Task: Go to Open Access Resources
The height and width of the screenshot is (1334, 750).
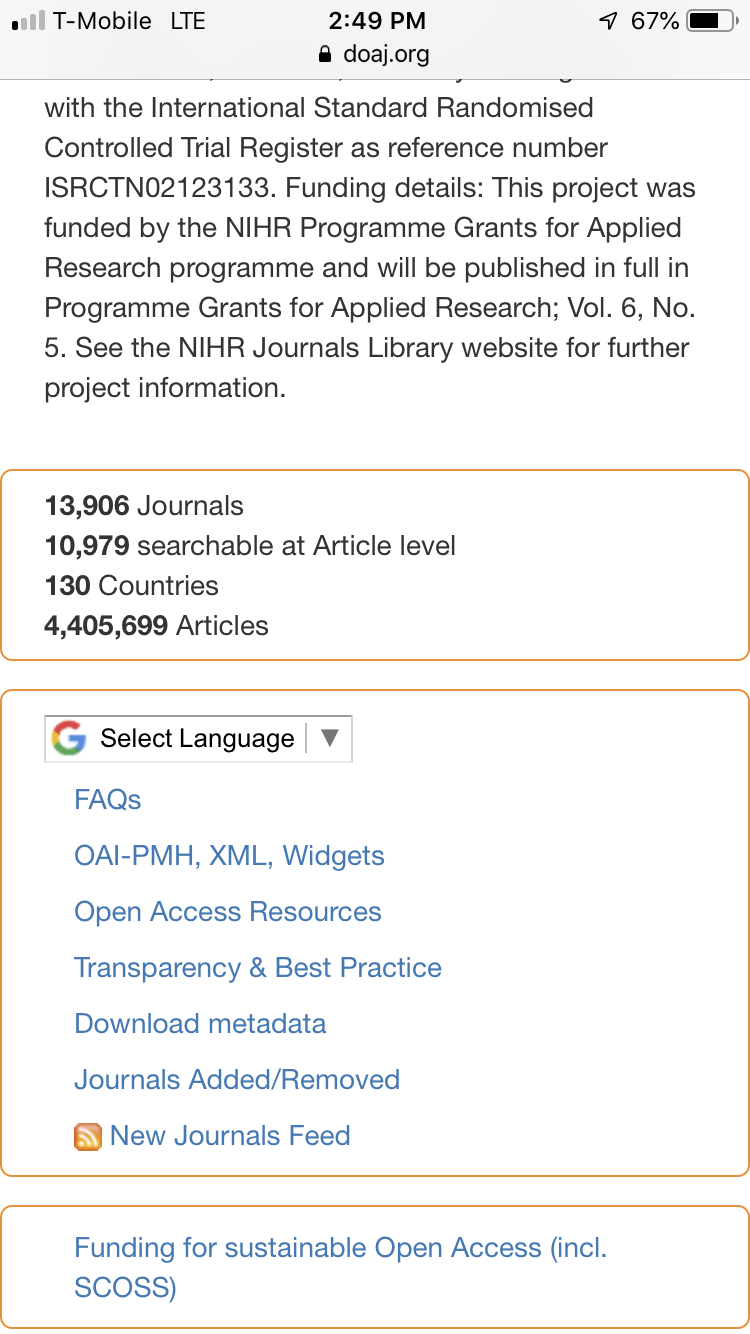Action: click(x=228, y=912)
